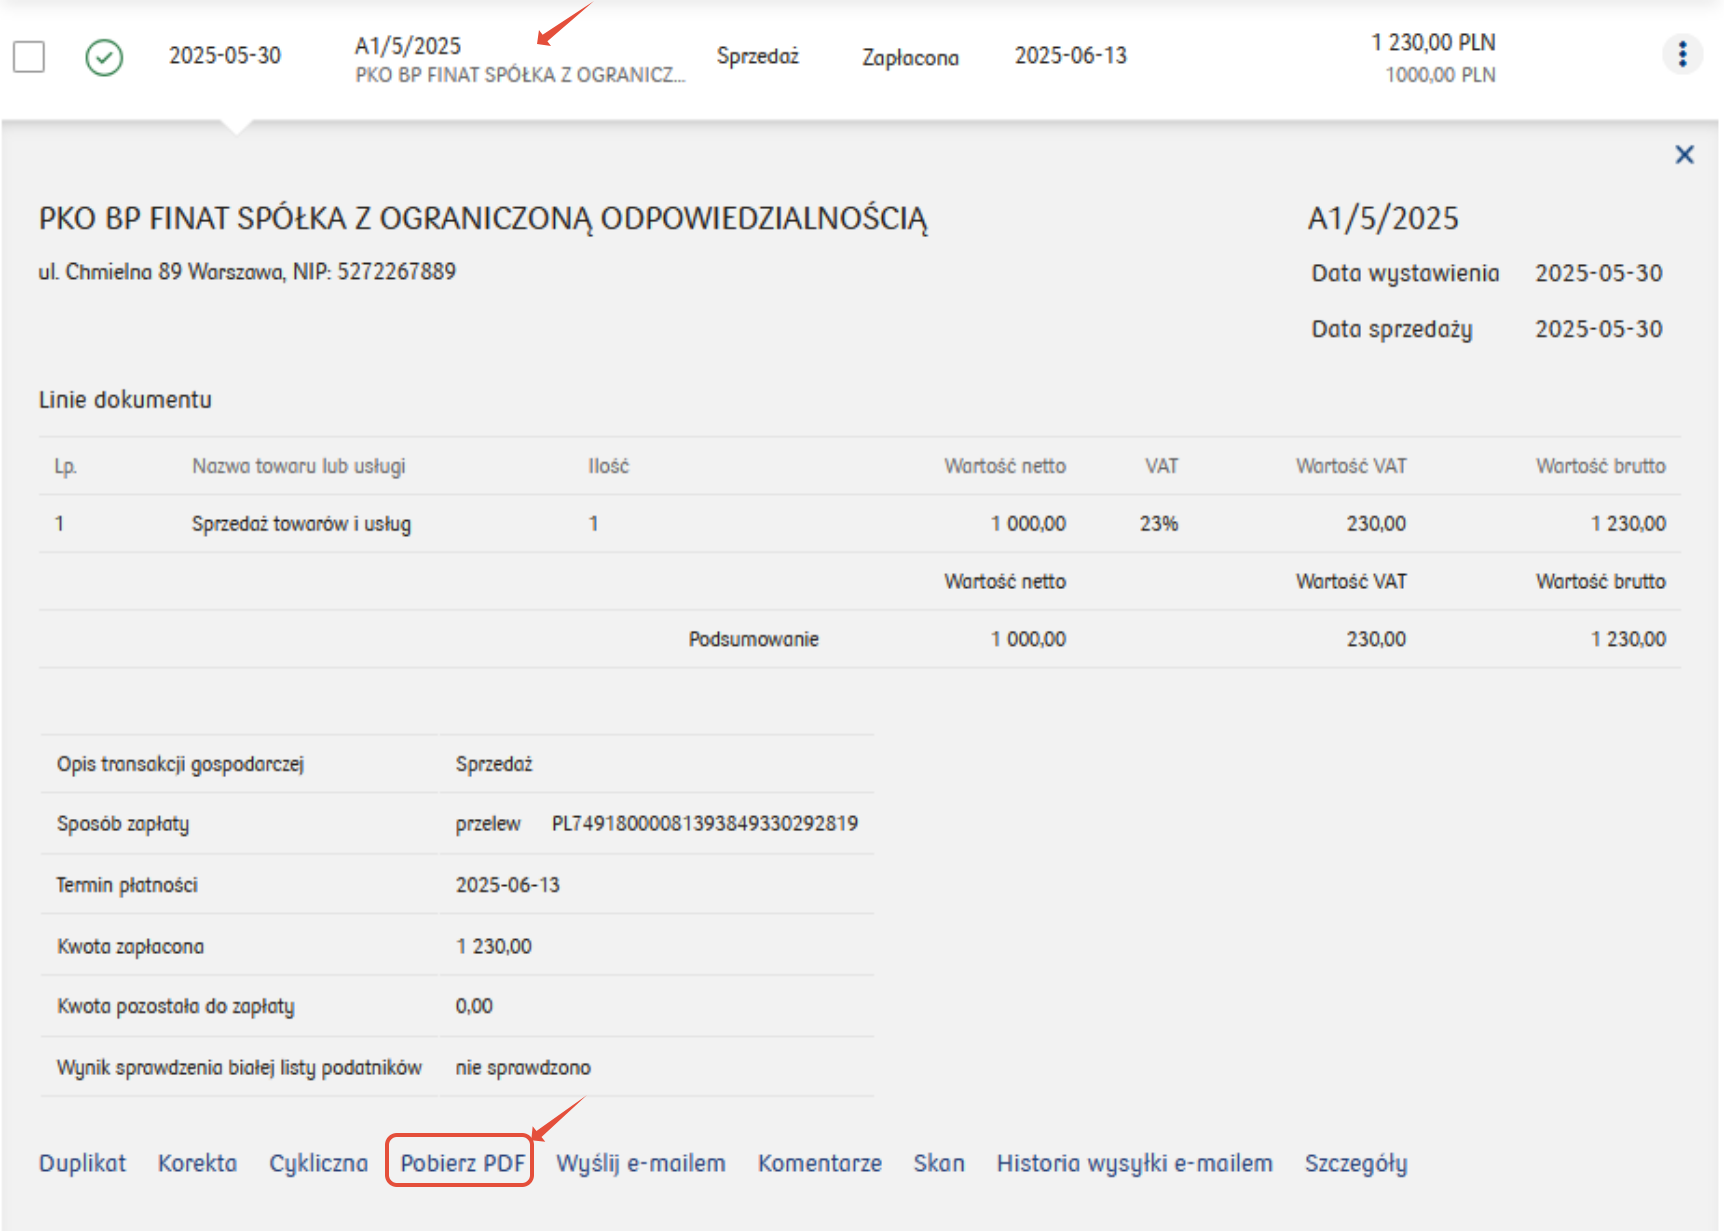Viewport: 1724px width, 1231px height.
Task: Select the line item Sprzedaż towarów i usług
Action: pos(301,524)
